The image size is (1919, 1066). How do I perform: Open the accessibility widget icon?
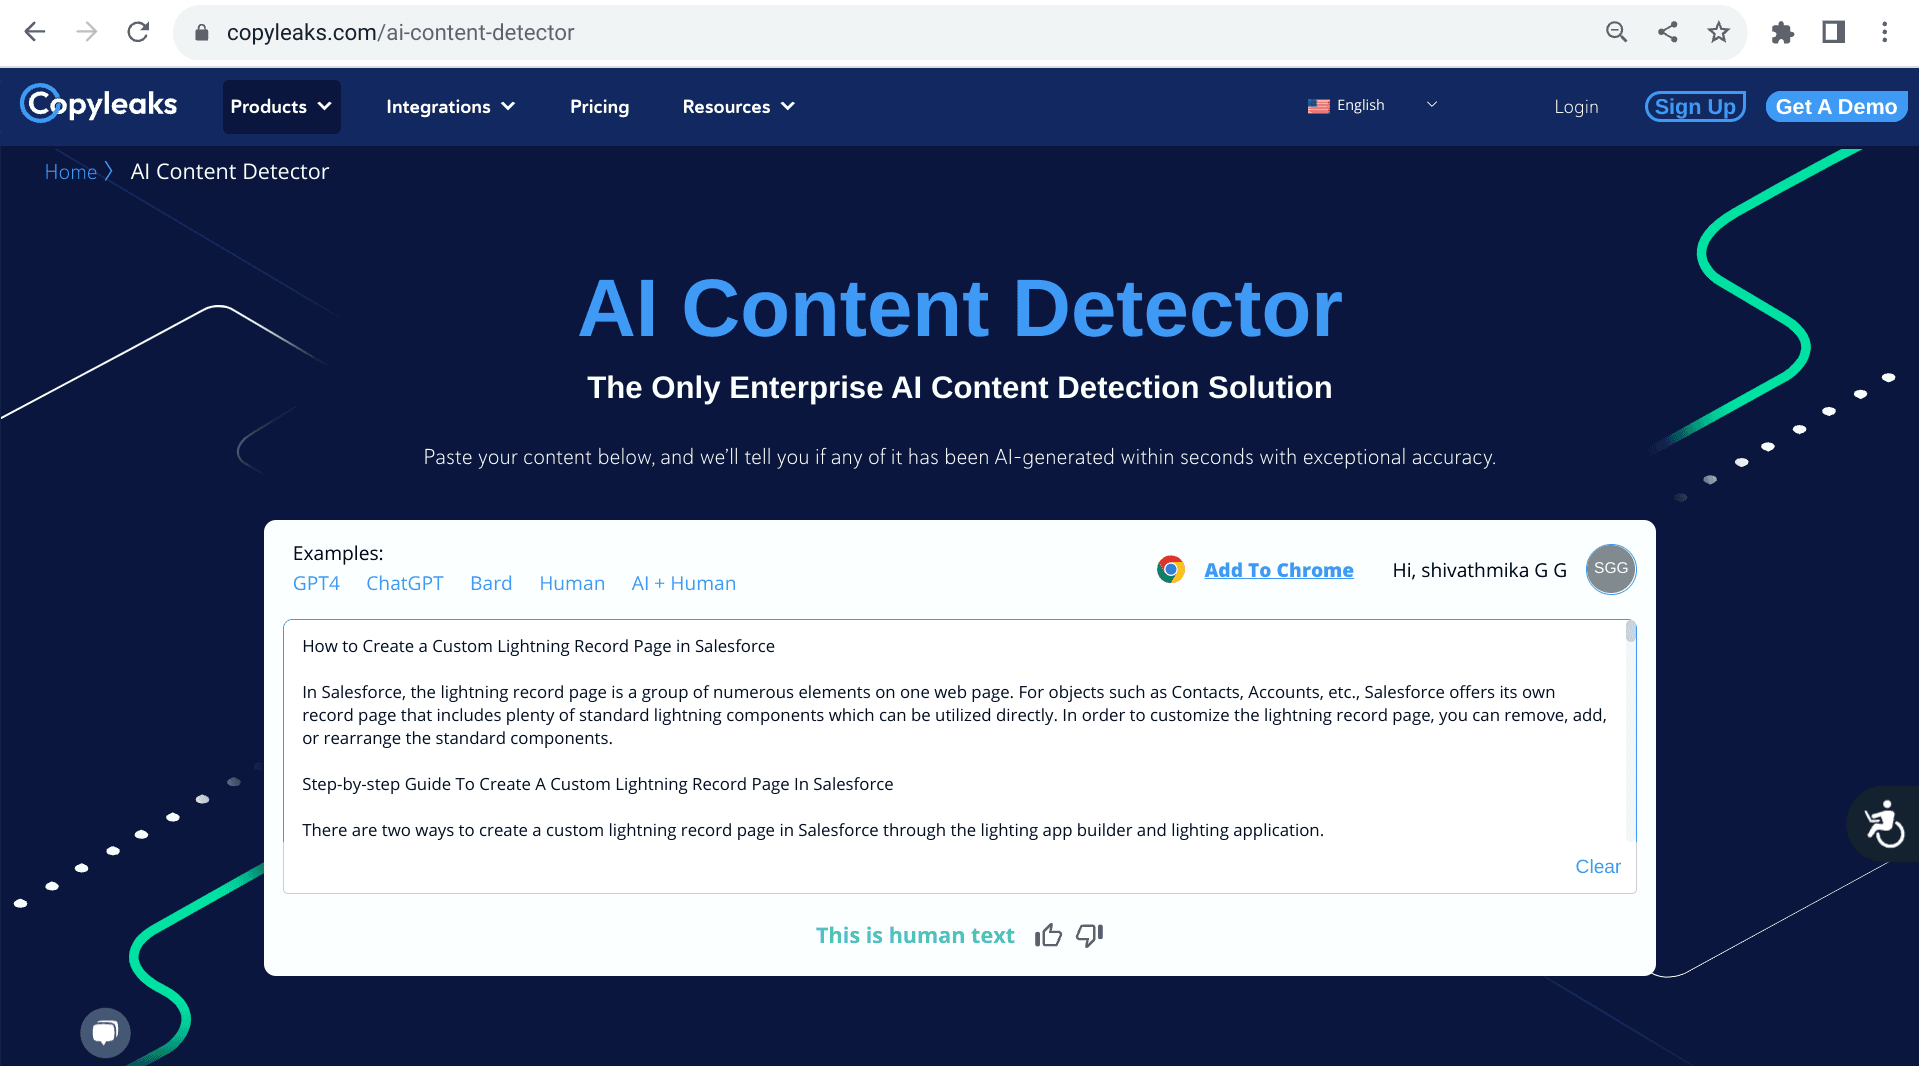pos(1884,824)
